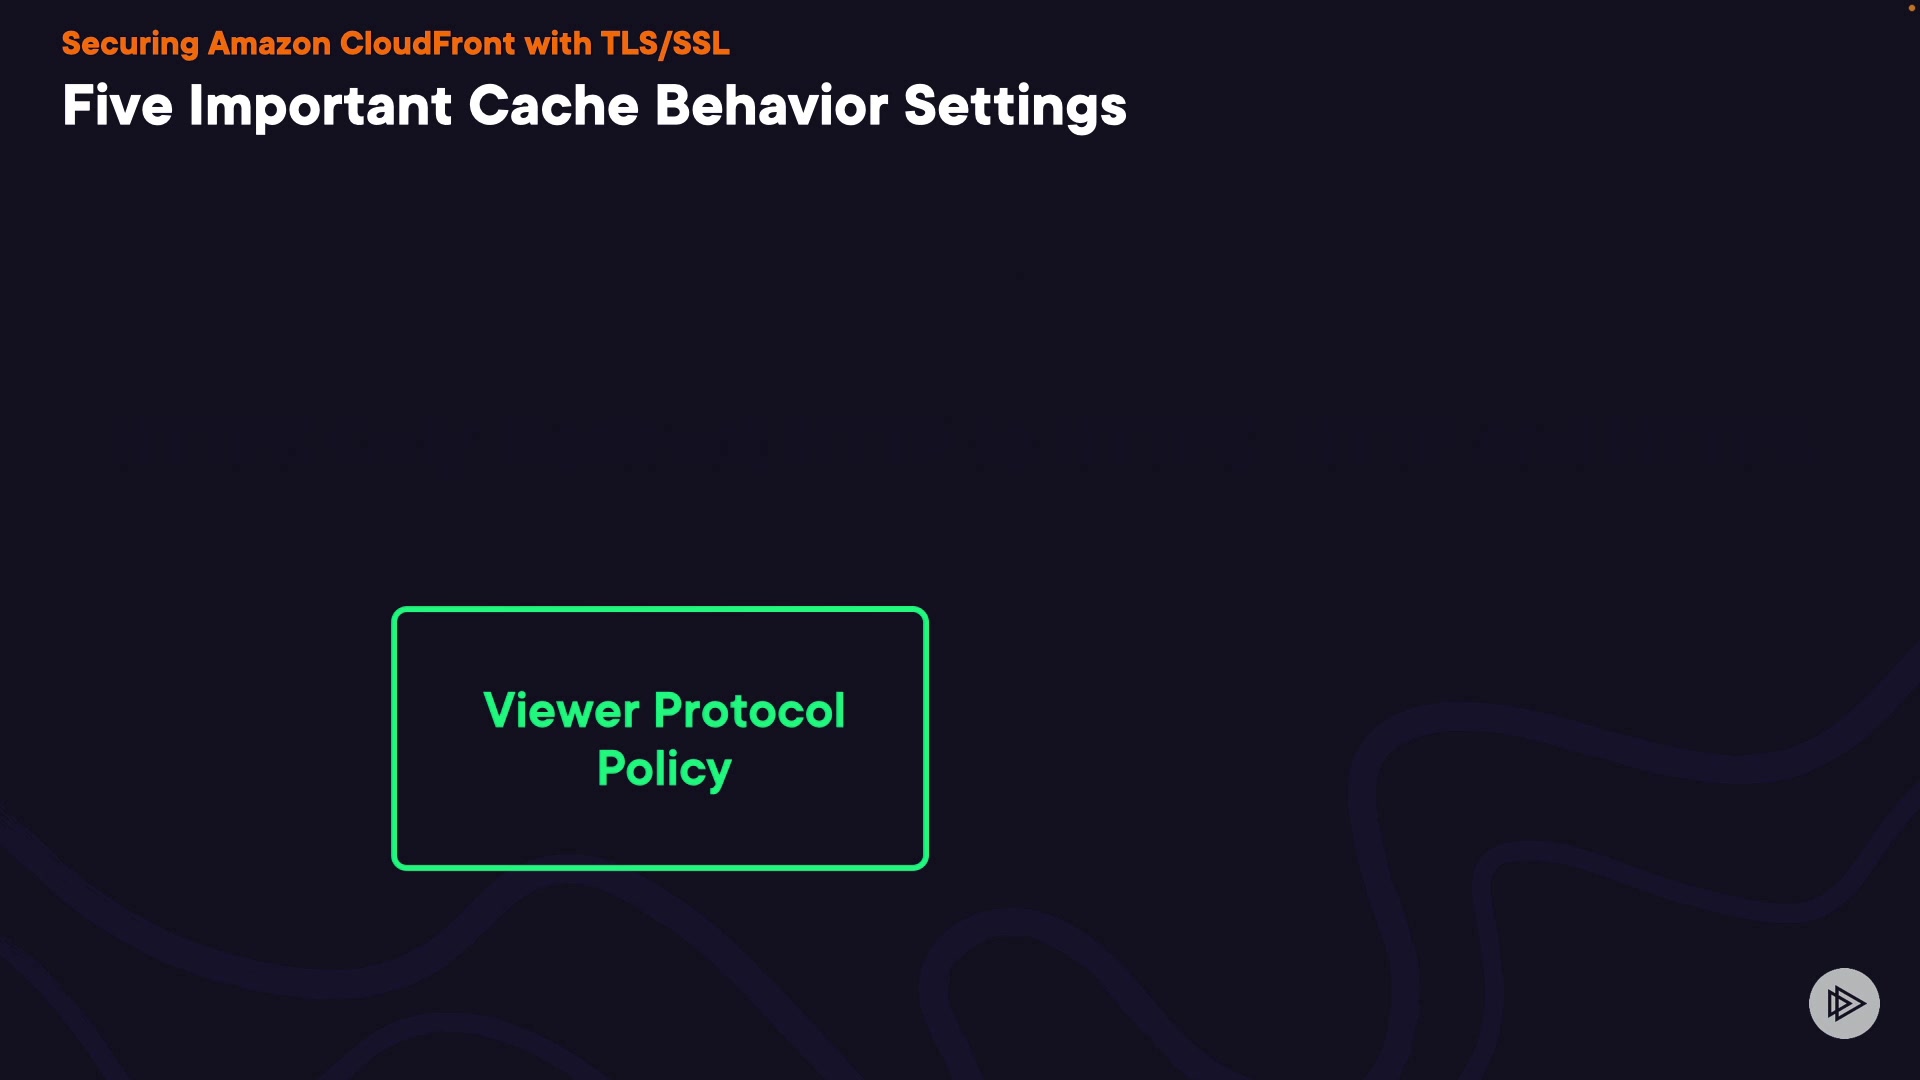Click the word "Policy" in the green box
The width and height of the screenshot is (1920, 1080).
[x=664, y=769]
